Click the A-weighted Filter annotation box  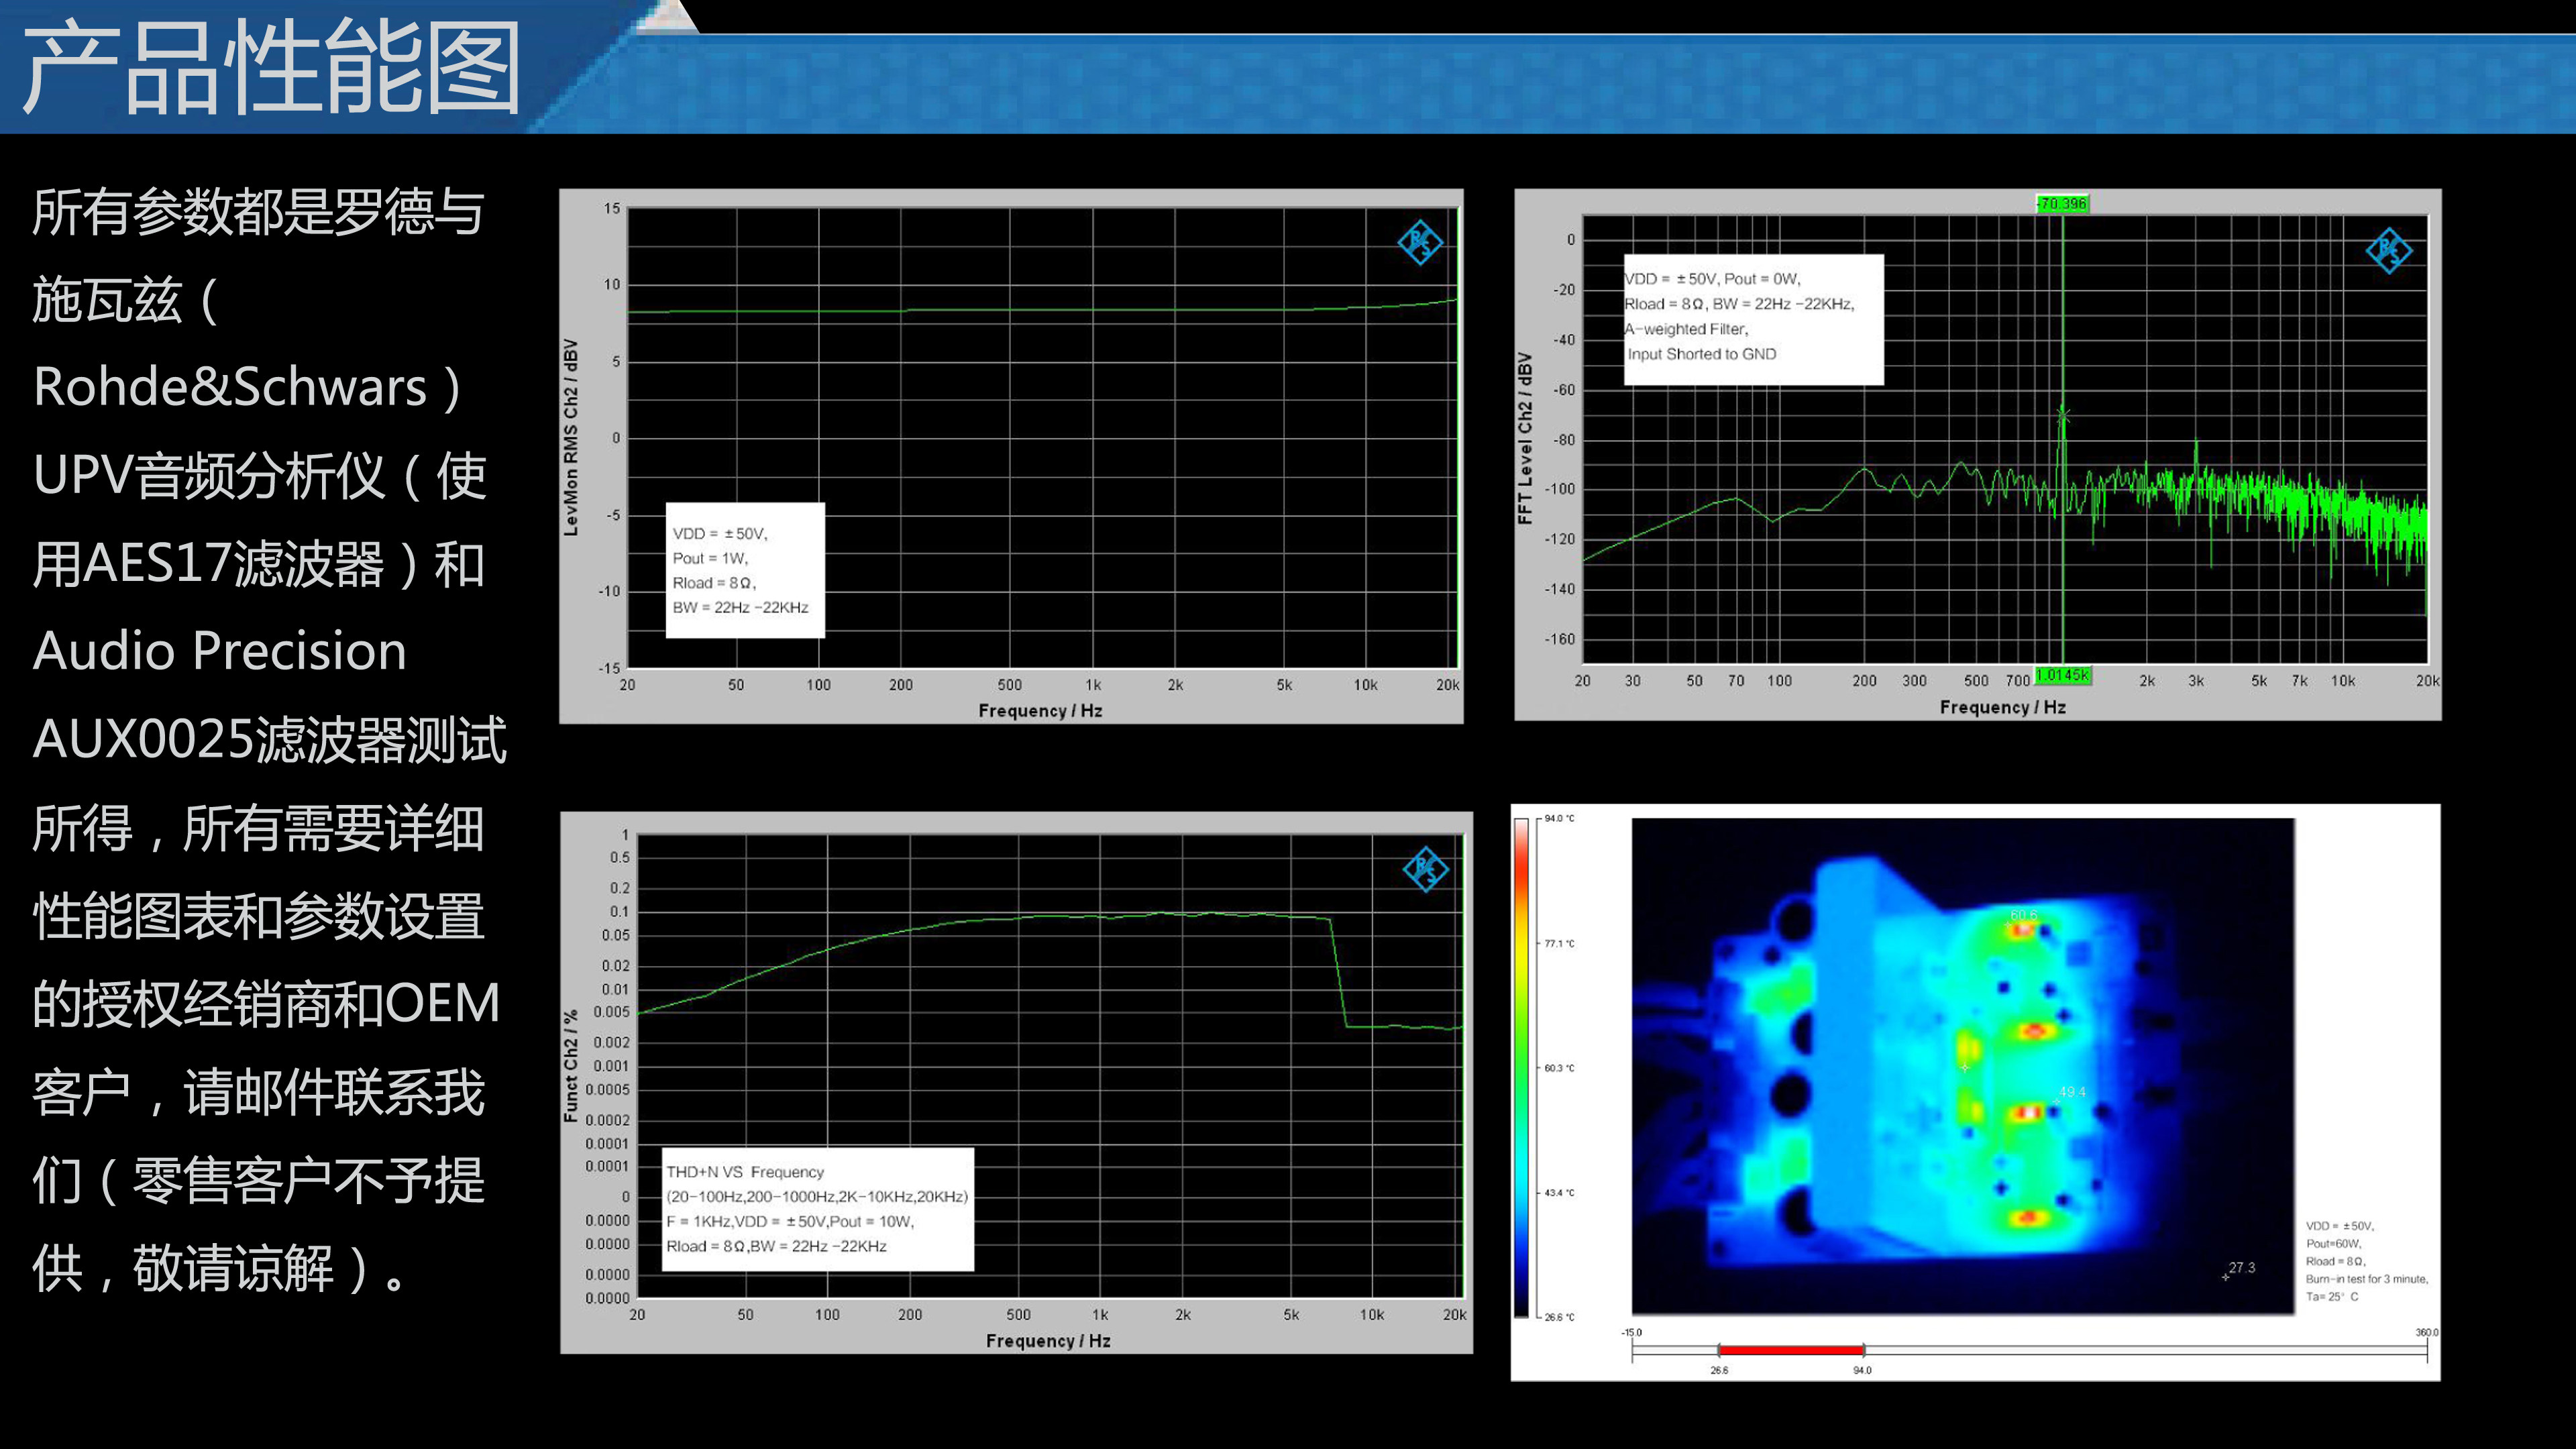click(x=1753, y=319)
